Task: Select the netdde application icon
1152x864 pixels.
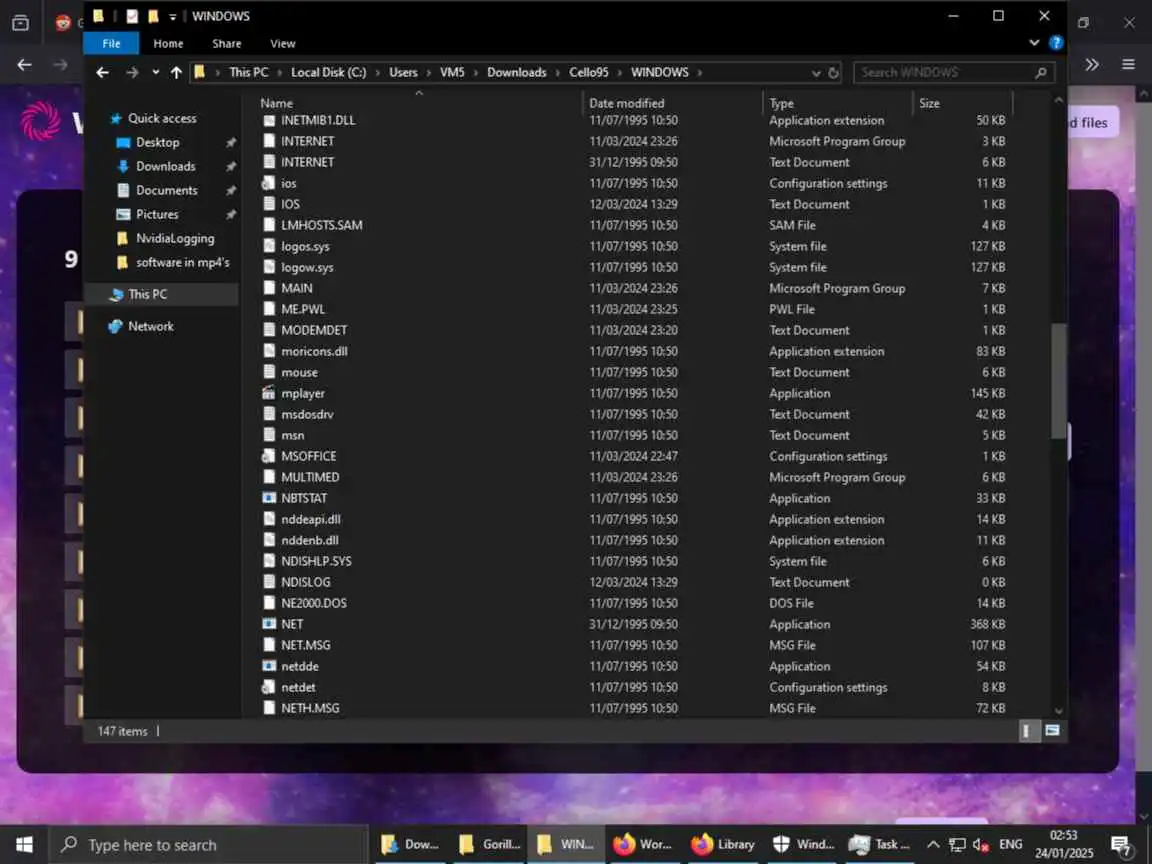Action: [x=269, y=666]
